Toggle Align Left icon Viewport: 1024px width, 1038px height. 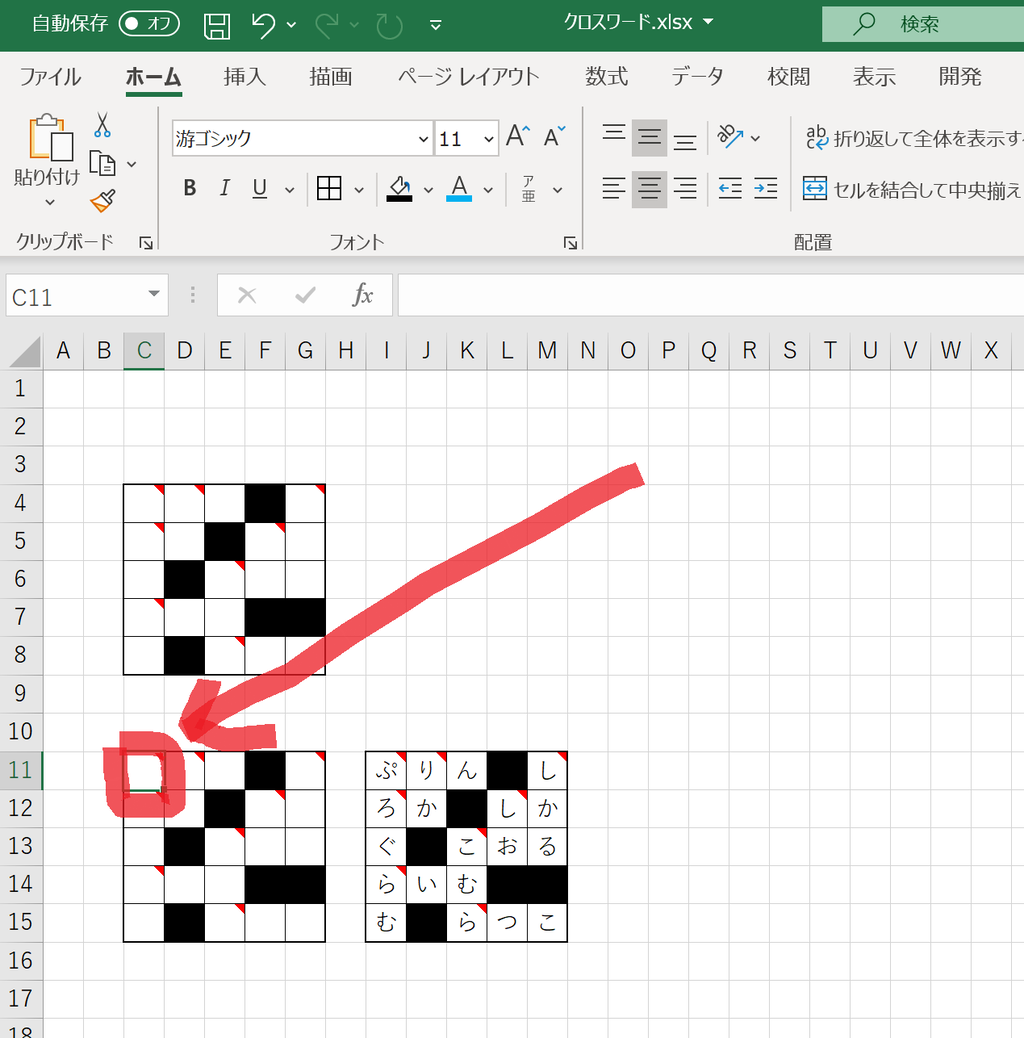click(x=614, y=189)
